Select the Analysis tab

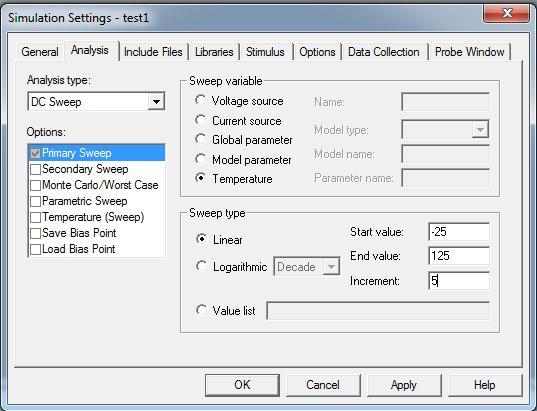[90, 51]
